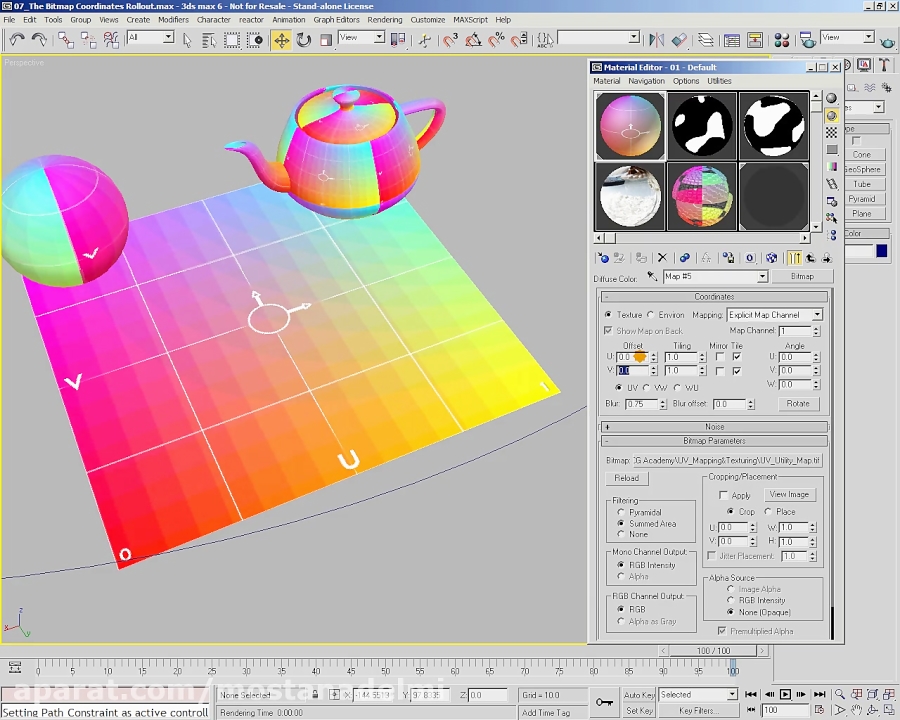Open the Map #5 name dropdown
900x720 pixels.
click(761, 277)
